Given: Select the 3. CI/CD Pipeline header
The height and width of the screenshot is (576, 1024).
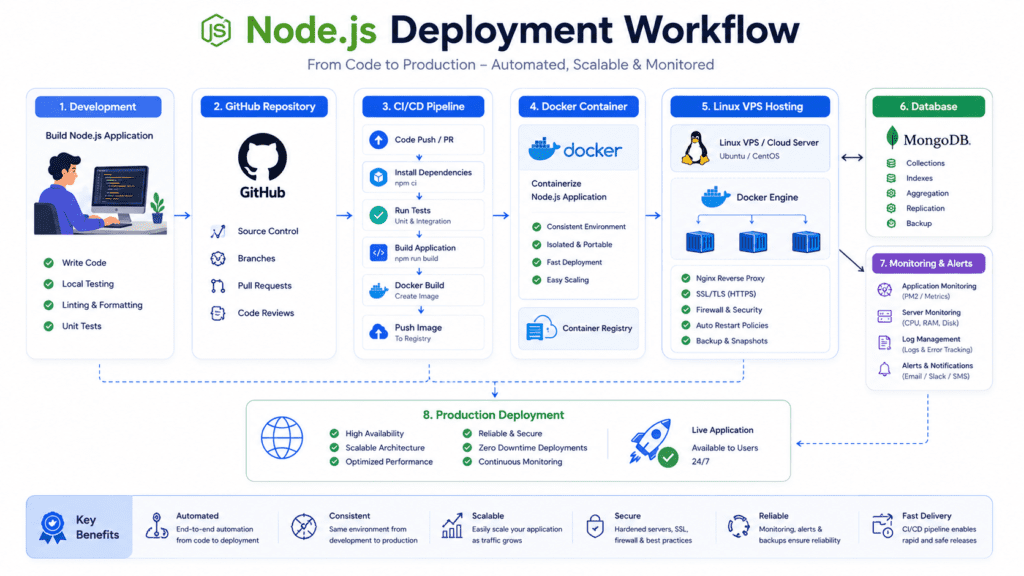Looking at the screenshot, I should [423, 106].
